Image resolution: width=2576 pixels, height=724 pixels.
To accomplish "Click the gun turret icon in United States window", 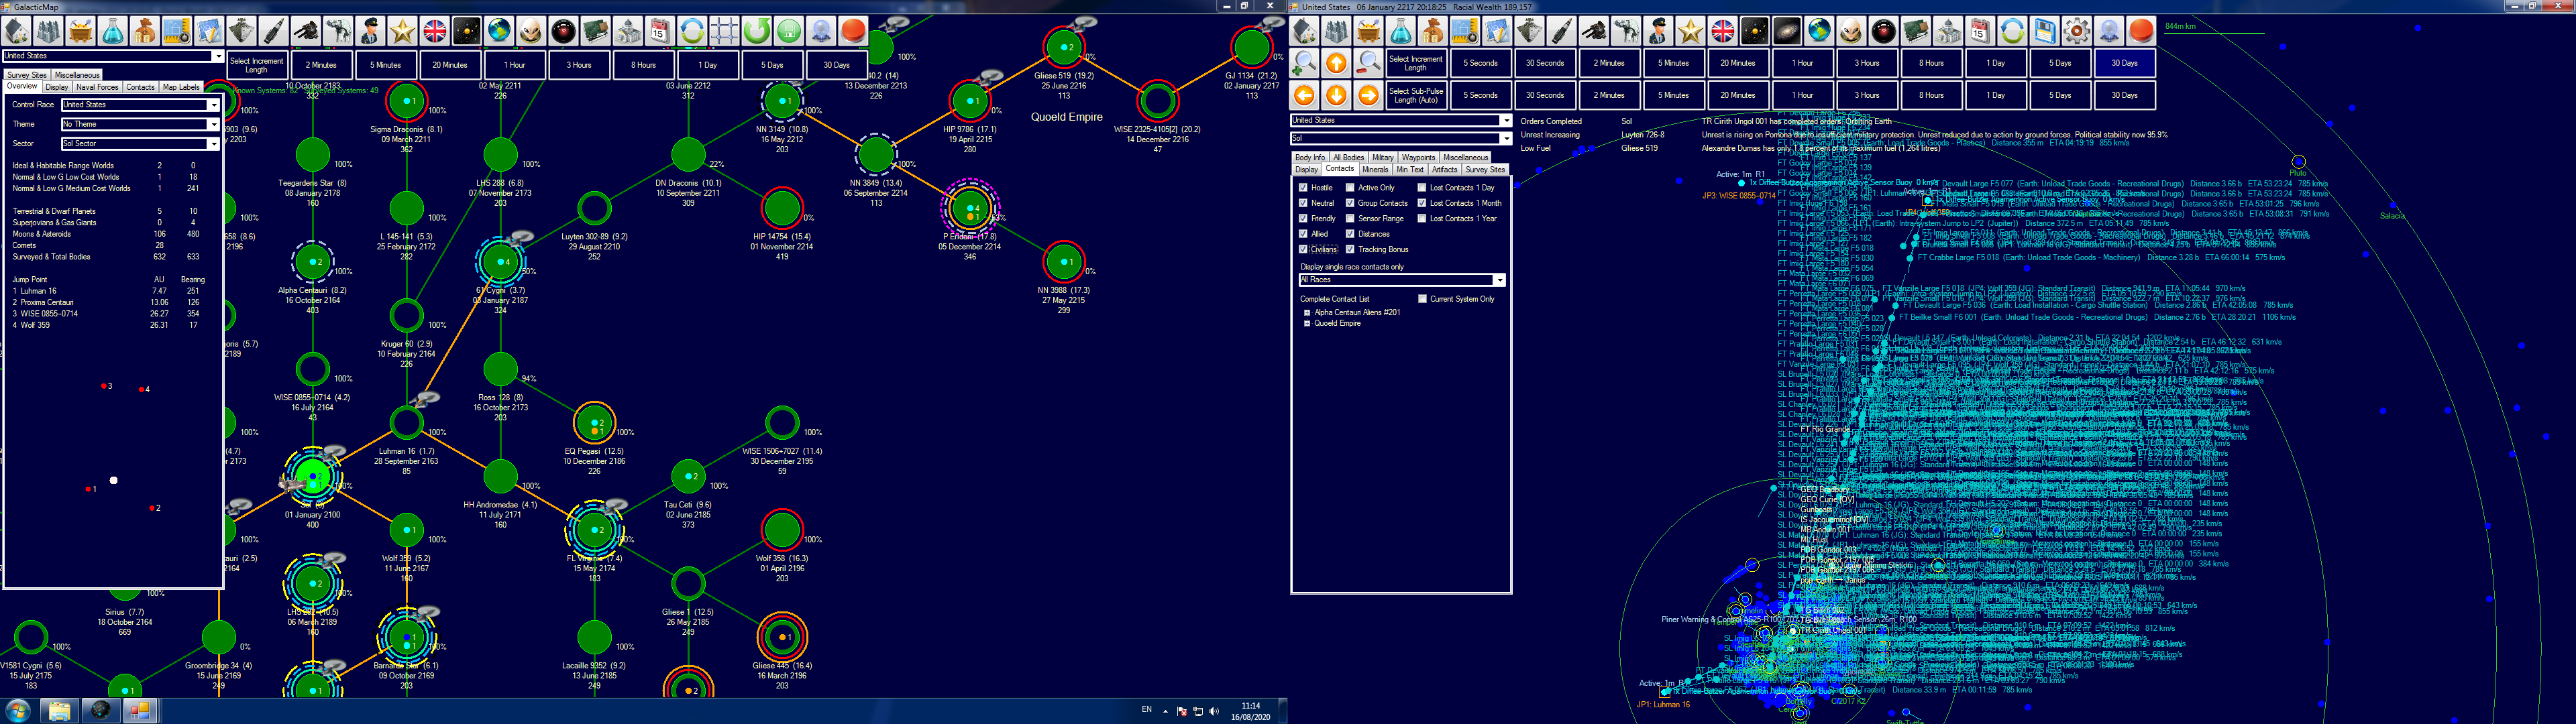I will [1594, 31].
